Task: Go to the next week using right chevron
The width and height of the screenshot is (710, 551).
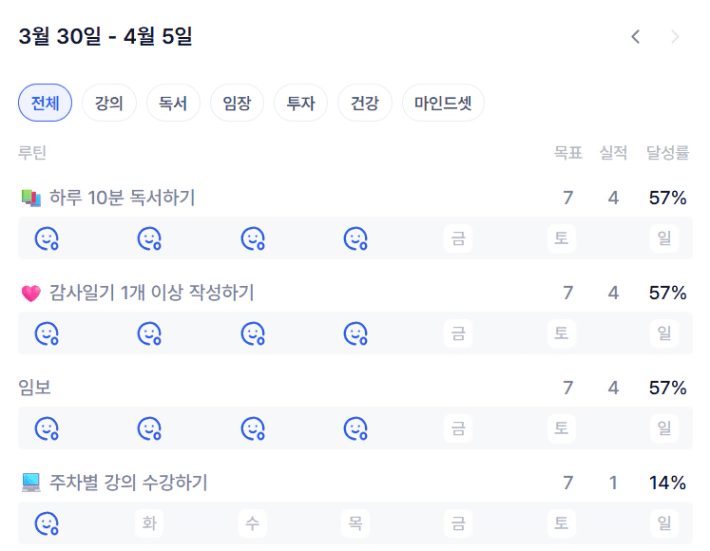Action: 675,37
